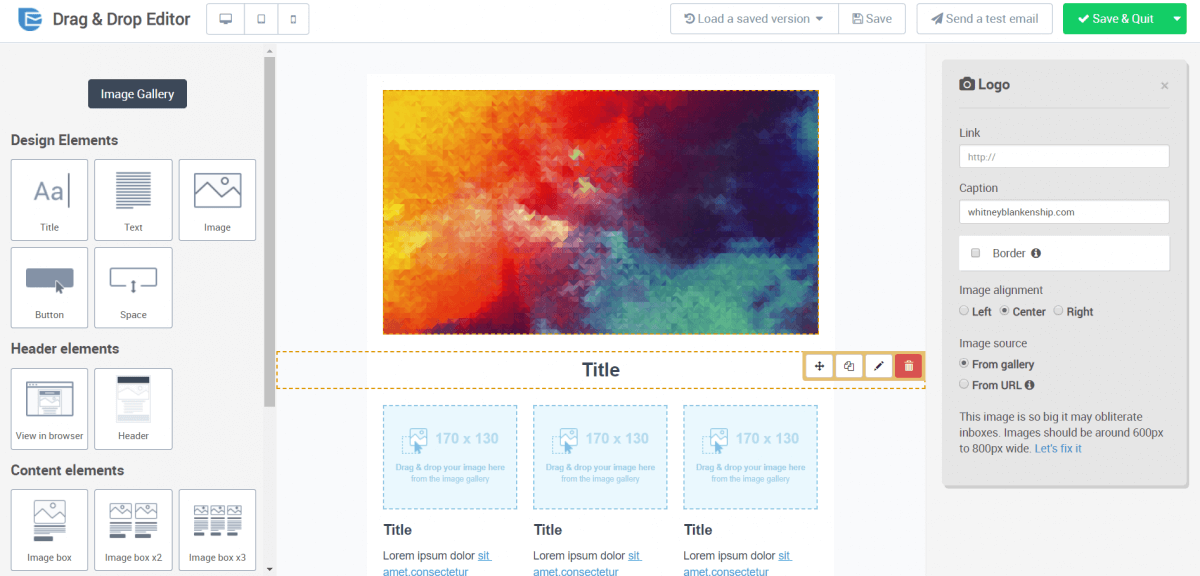Click the green Save & Quit button

[1114, 19]
